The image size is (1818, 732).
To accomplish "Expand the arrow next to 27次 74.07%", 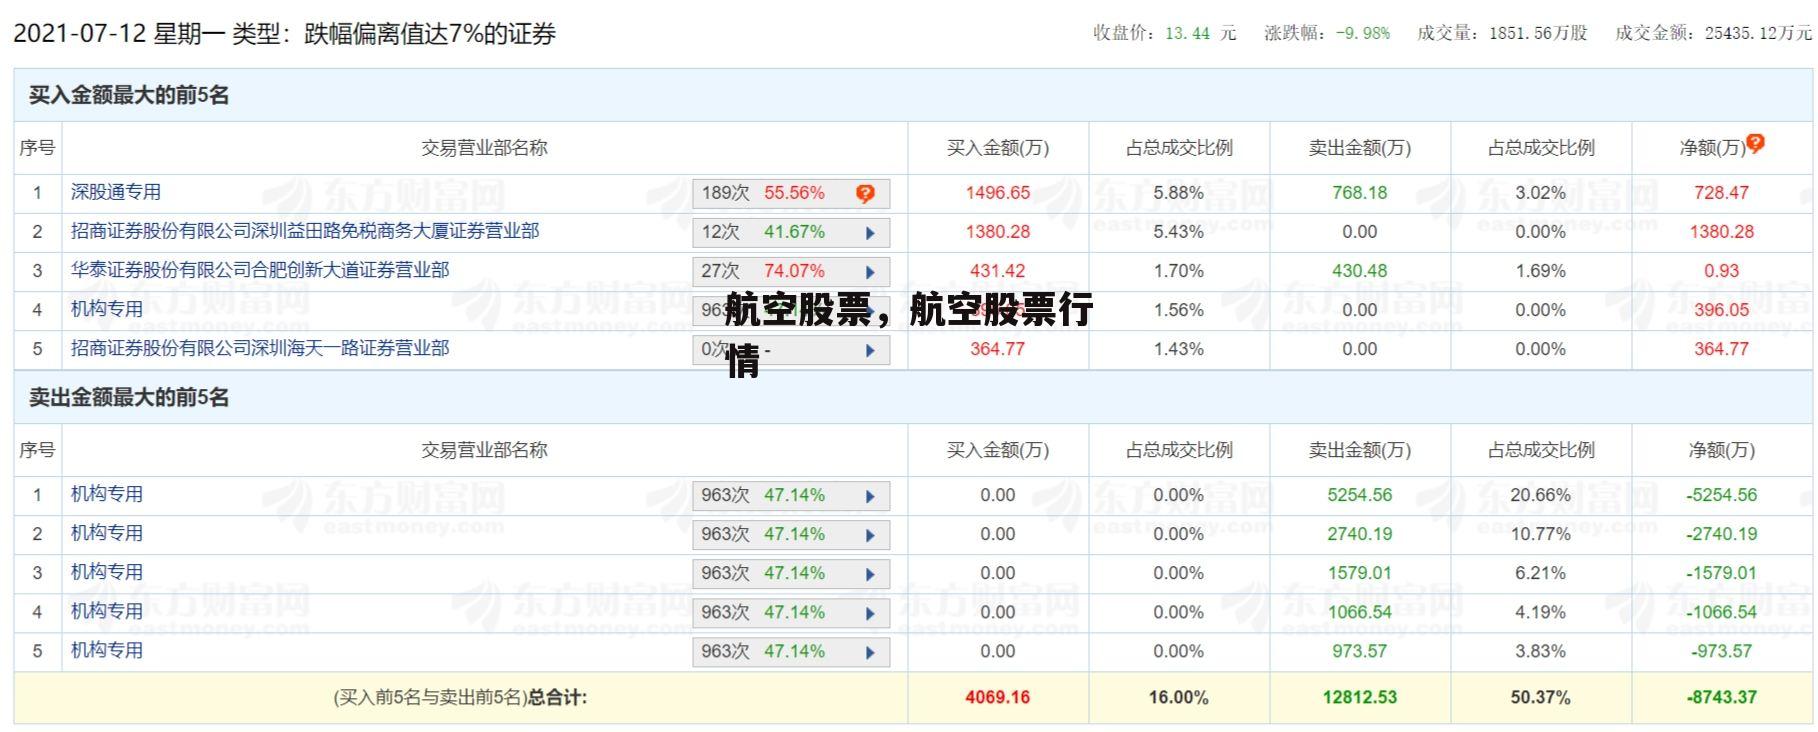I will pyautogui.click(x=870, y=272).
